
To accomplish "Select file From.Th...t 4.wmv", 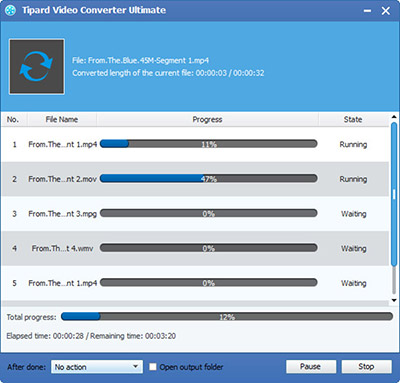I will (62, 248).
